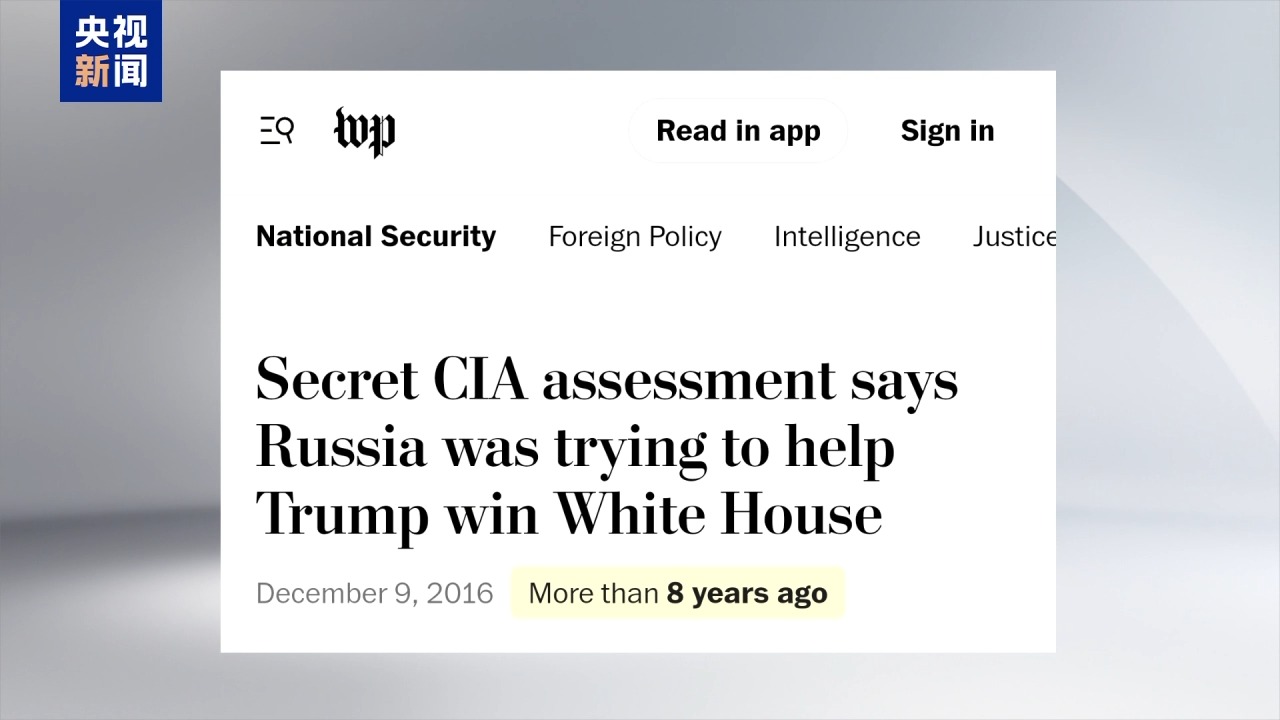Screen dimensions: 1280x720
Task: Click the More than 8 years ago badge
Action: click(x=678, y=593)
